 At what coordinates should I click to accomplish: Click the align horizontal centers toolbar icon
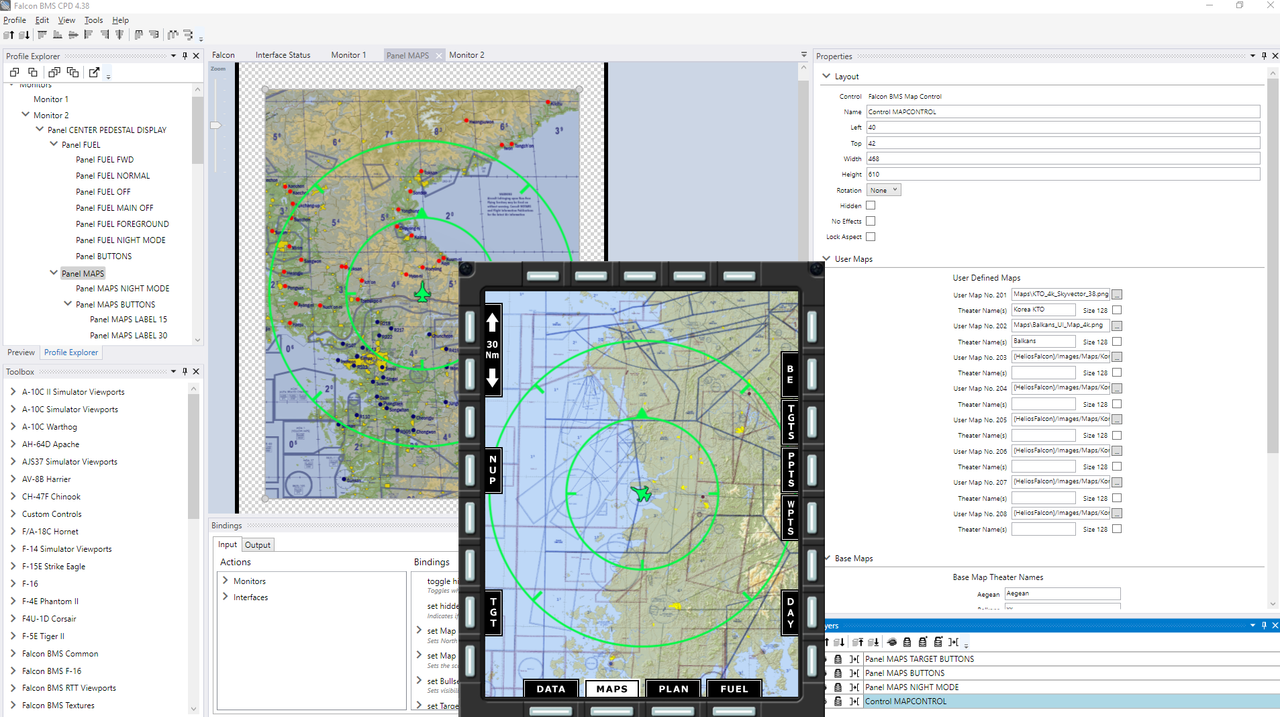pos(73,35)
